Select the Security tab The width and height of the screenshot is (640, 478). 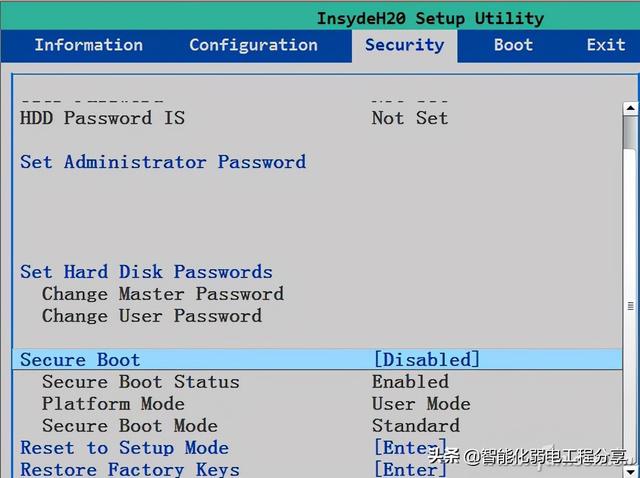404,45
